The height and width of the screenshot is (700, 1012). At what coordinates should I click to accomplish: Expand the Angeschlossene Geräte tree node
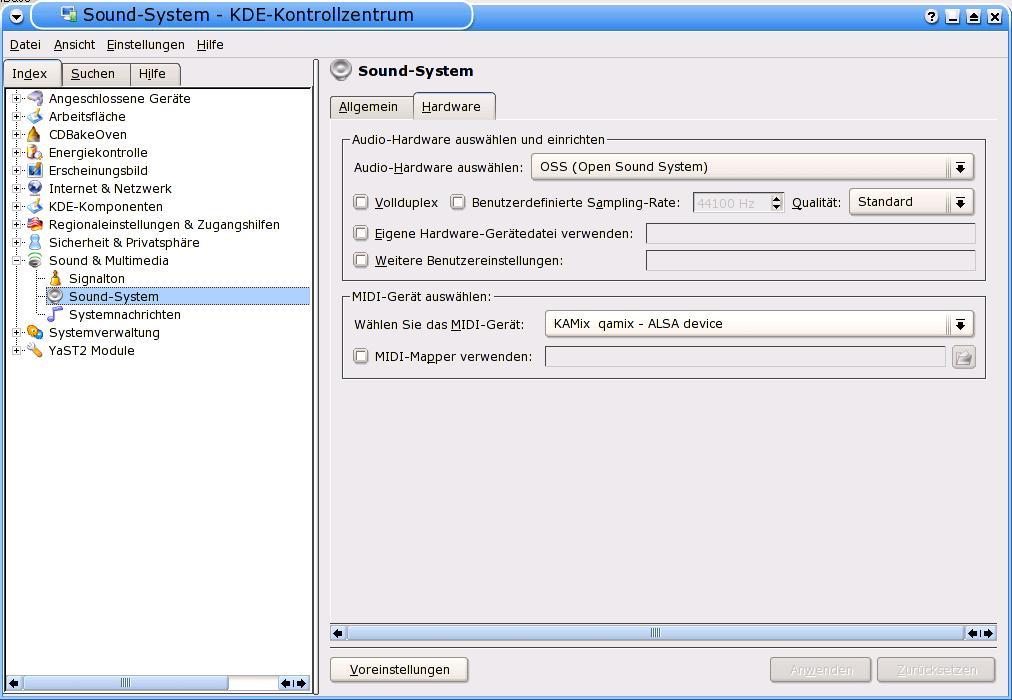[16, 99]
